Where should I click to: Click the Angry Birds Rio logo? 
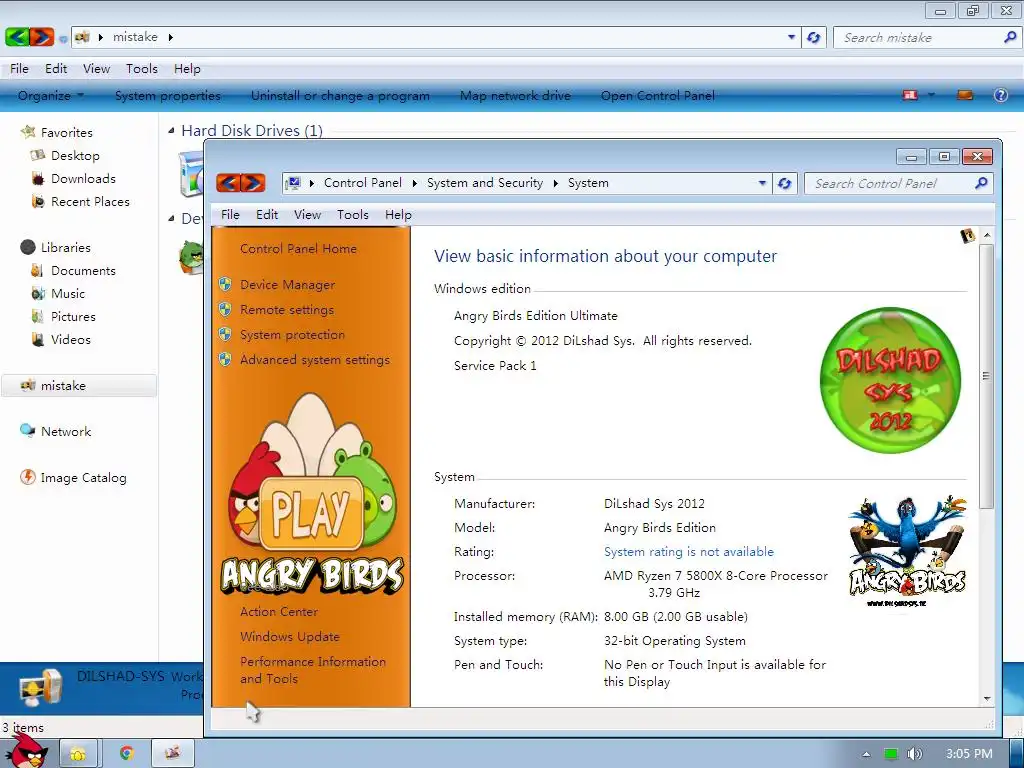pyautogui.click(x=908, y=552)
